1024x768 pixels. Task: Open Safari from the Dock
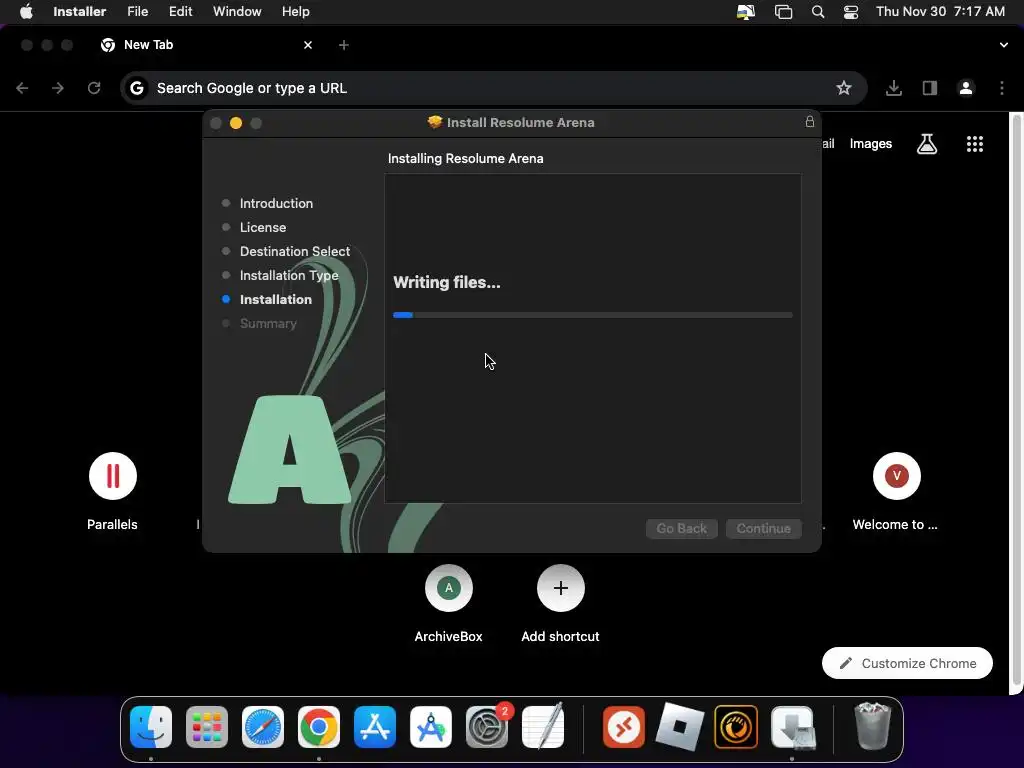click(x=263, y=726)
